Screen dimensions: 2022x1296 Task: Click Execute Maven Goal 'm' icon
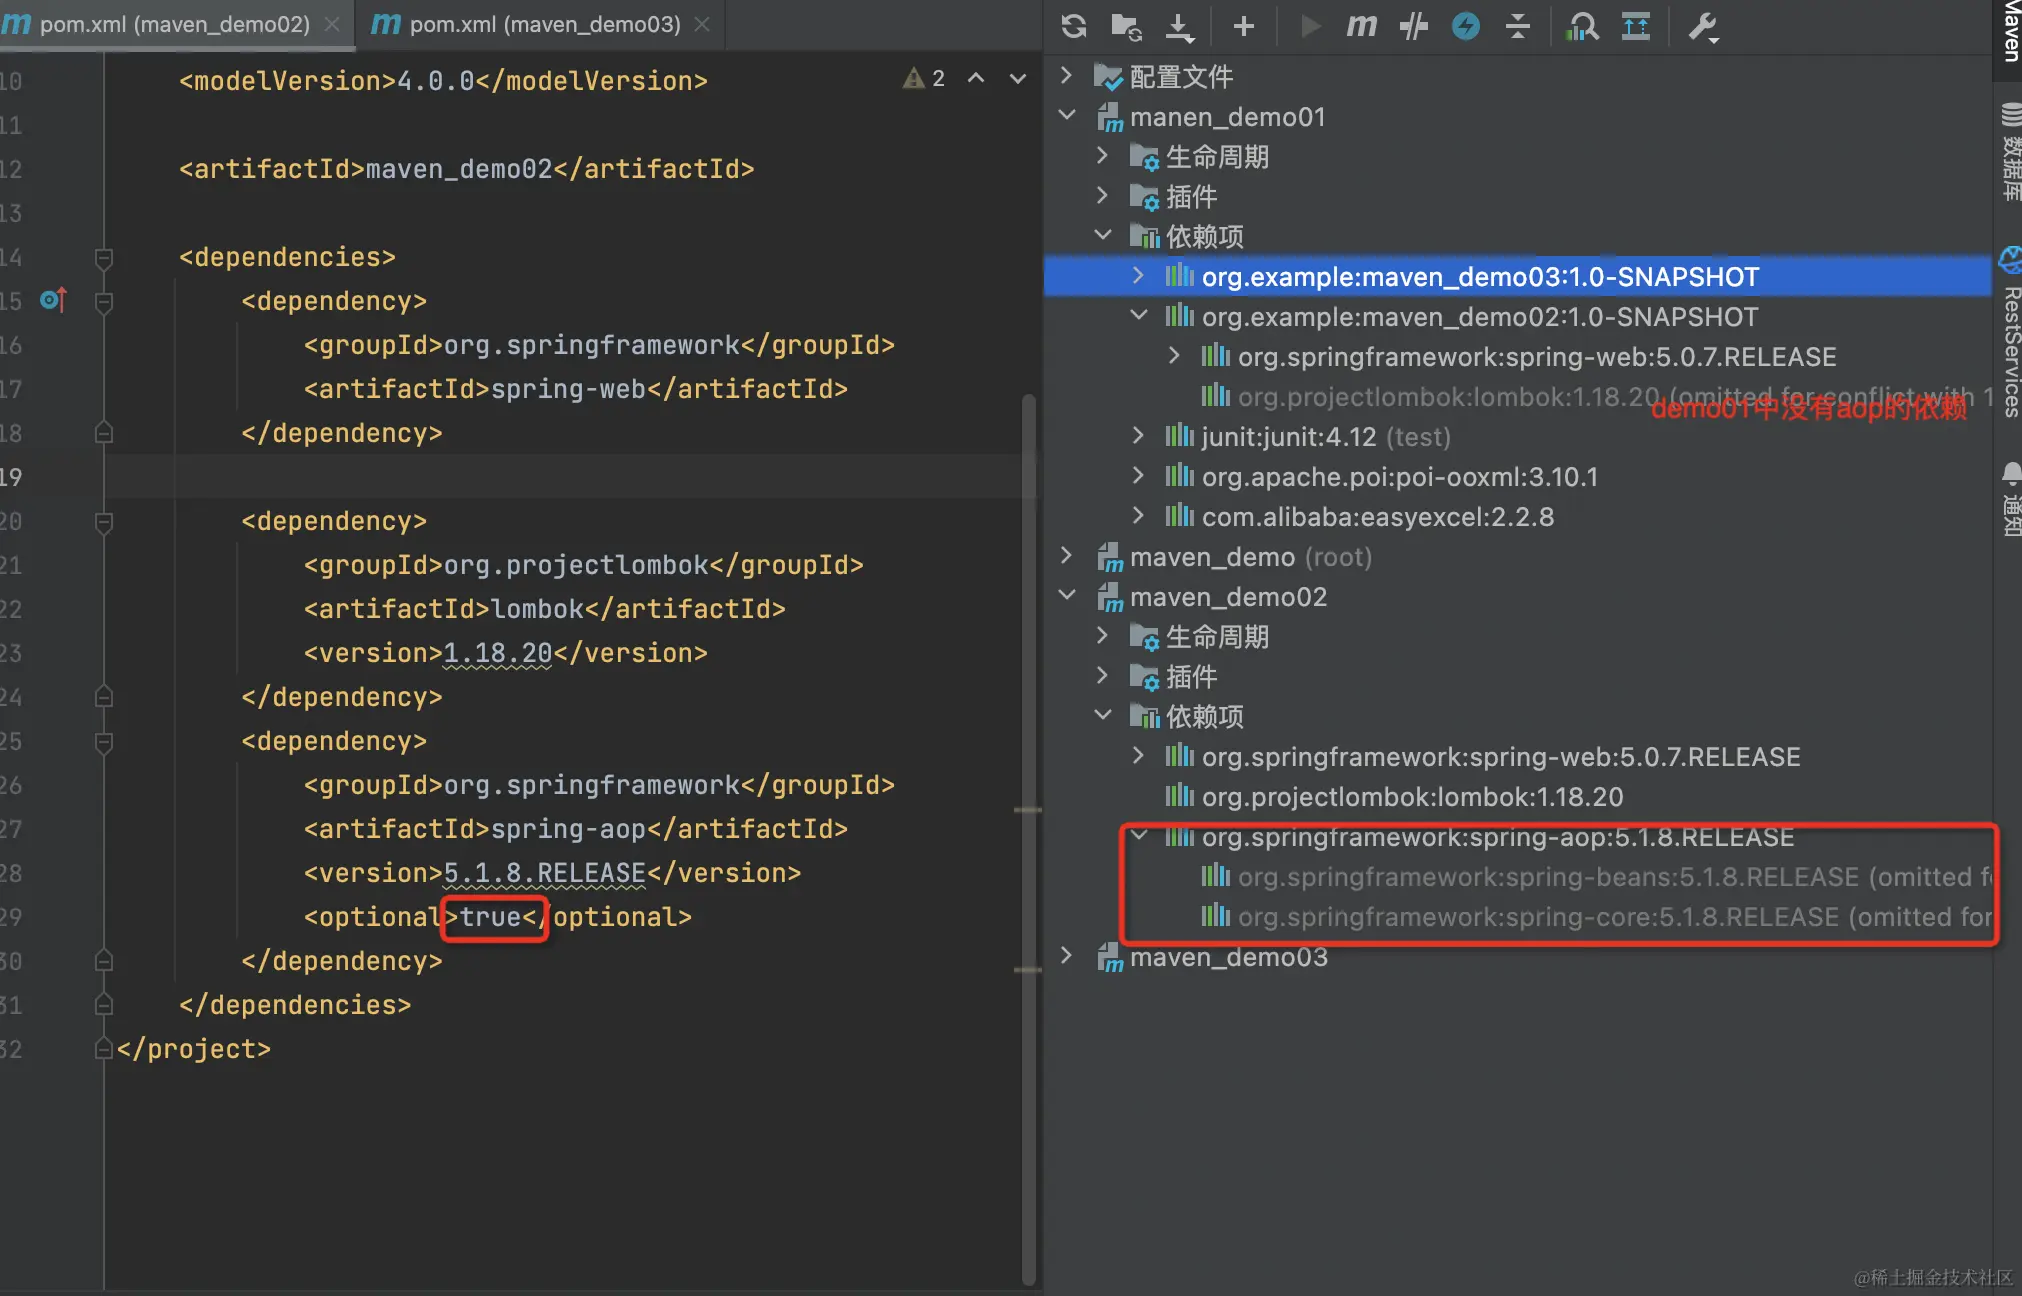1361,26
